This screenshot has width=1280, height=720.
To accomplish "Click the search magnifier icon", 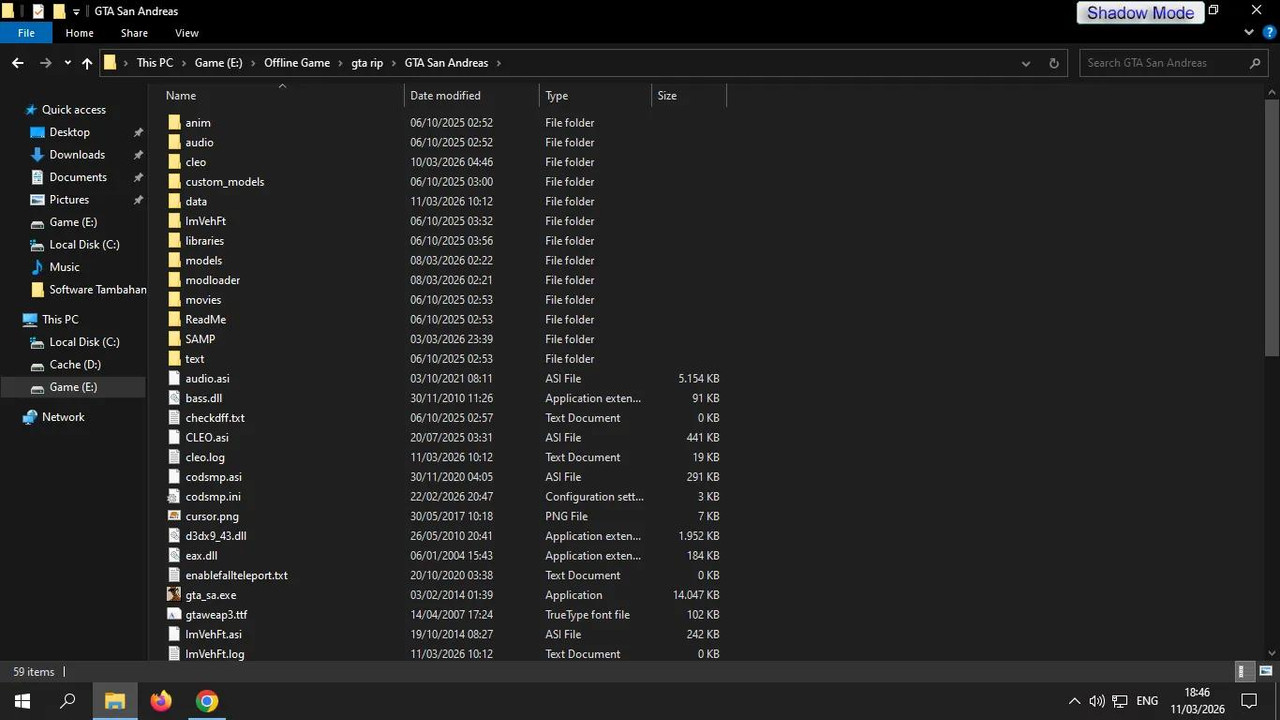I will (1255, 63).
